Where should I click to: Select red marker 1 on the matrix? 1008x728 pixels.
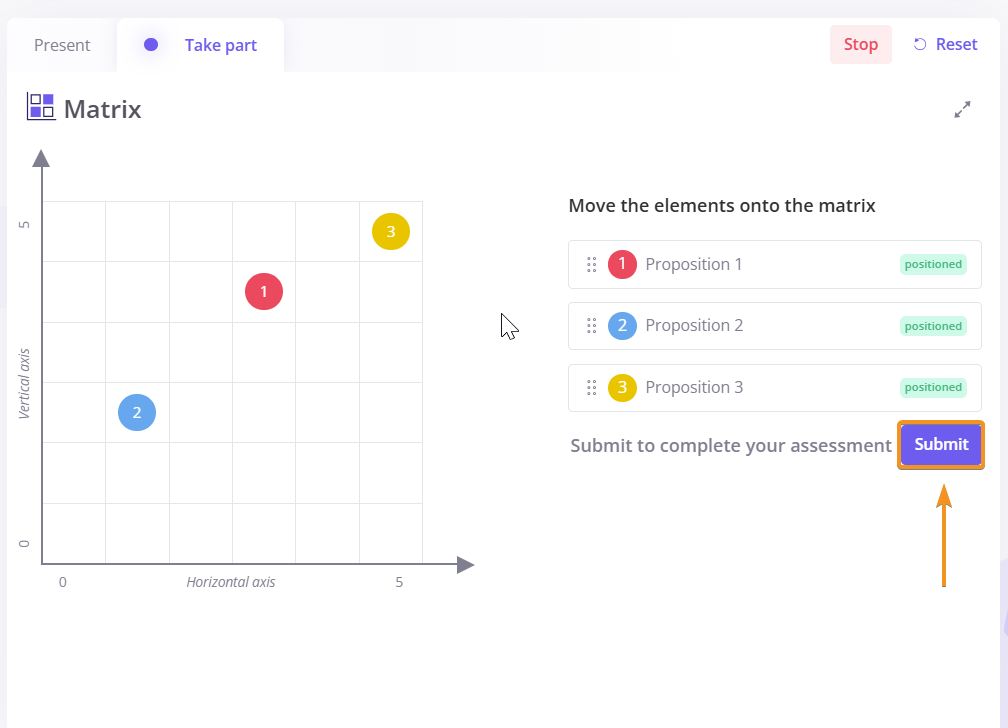click(x=264, y=292)
